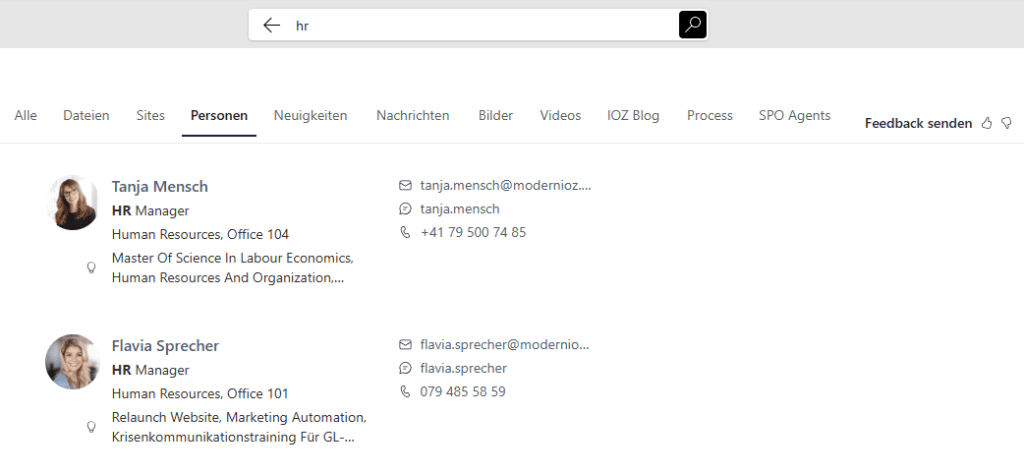Switch to the Nachrichten tab
The image size is (1024, 475).
click(413, 116)
